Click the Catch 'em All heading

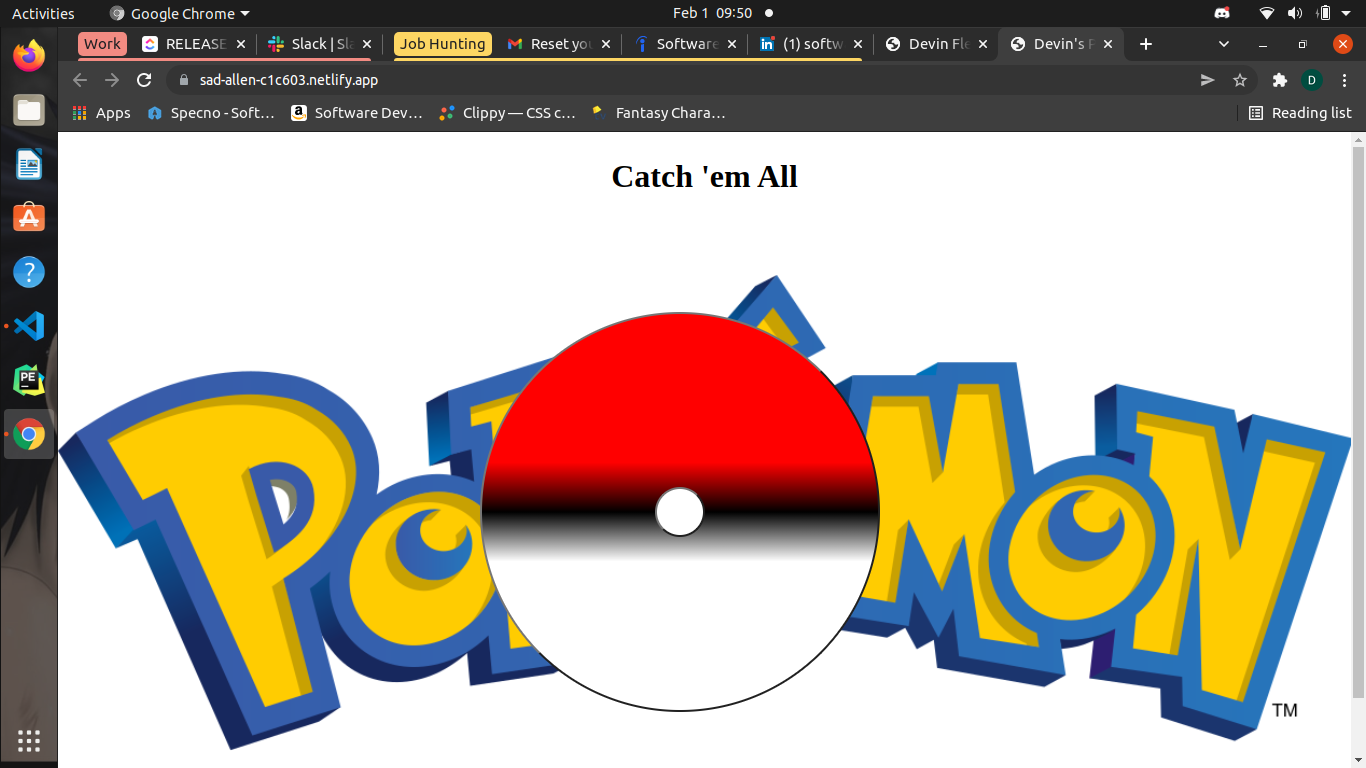tap(704, 176)
